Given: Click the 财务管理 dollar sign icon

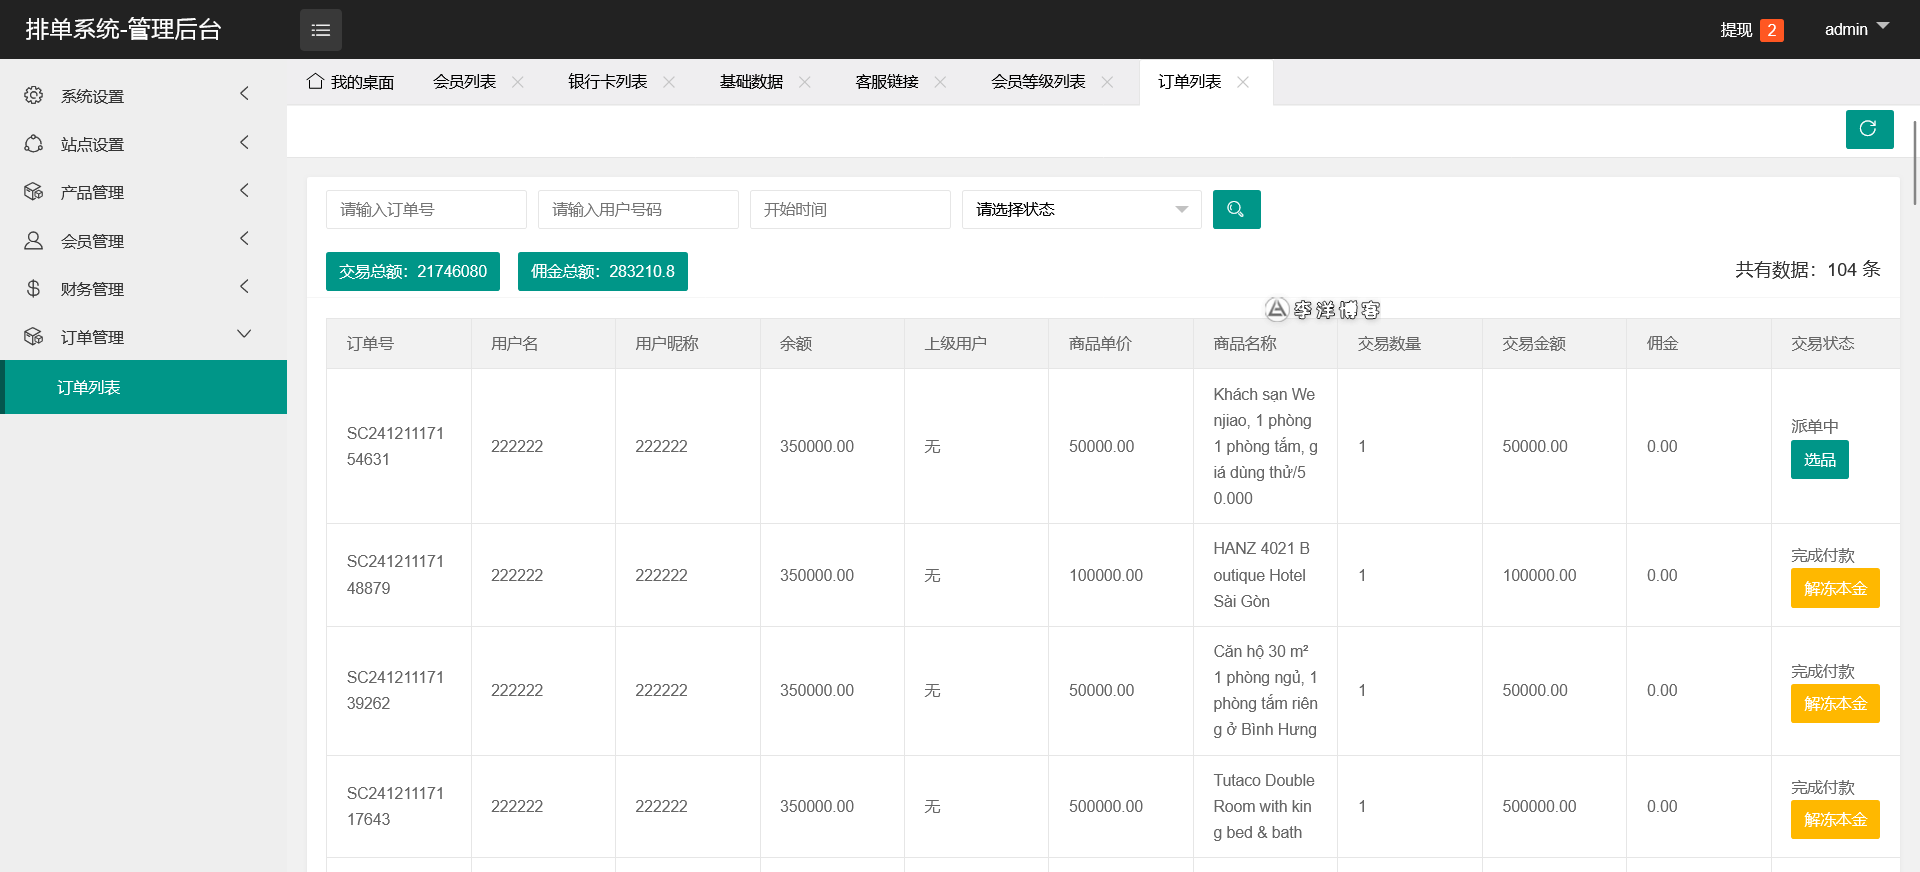Looking at the screenshot, I should pyautogui.click(x=34, y=289).
